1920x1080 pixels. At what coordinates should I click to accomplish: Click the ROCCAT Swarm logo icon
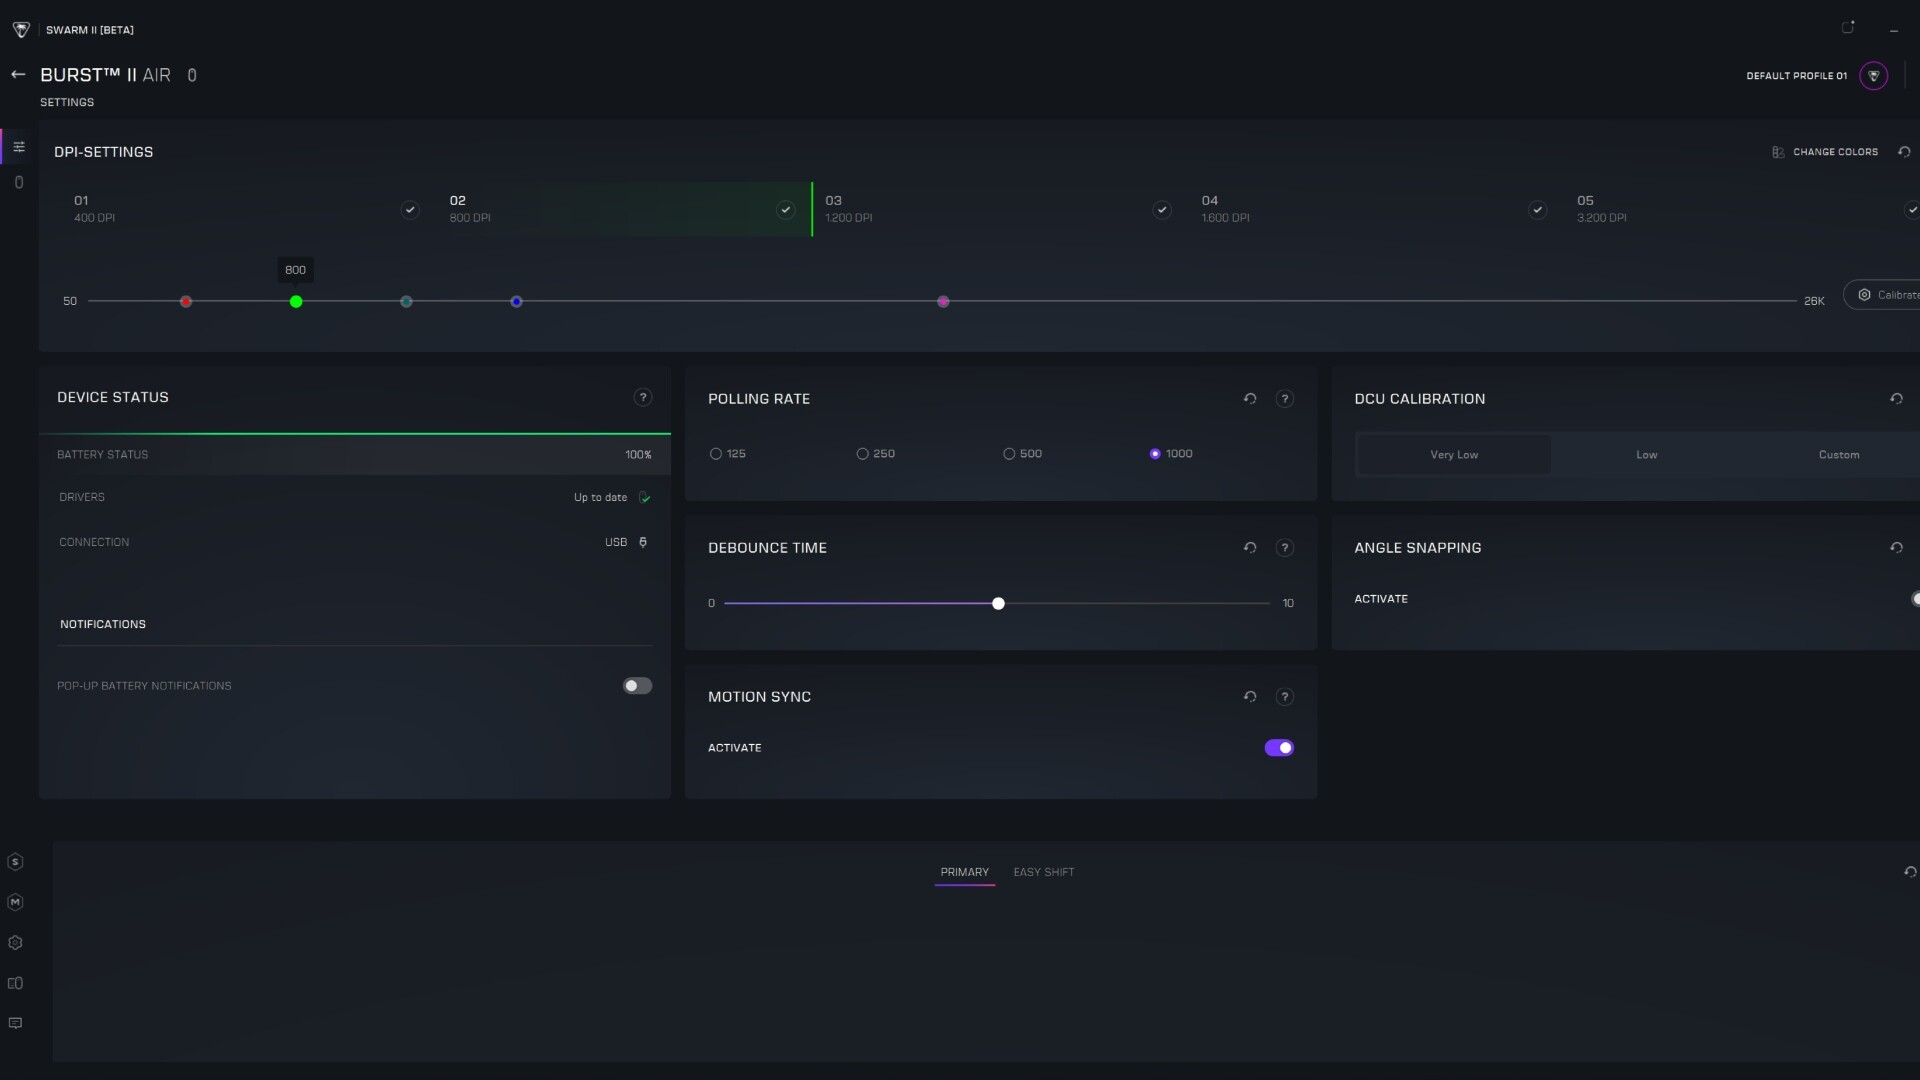click(21, 30)
